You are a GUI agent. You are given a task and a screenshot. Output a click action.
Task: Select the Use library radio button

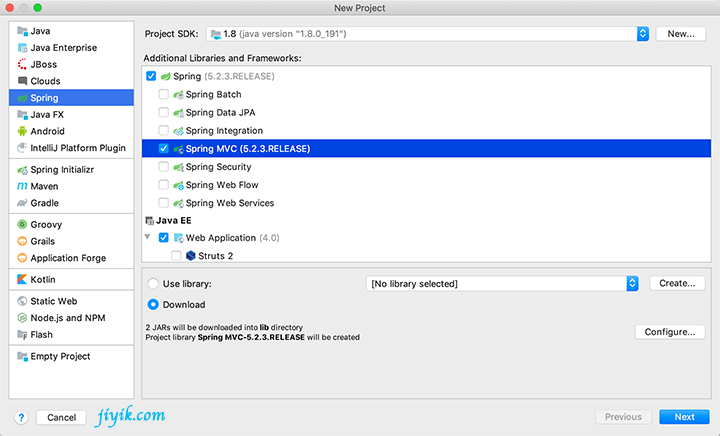[153, 284]
